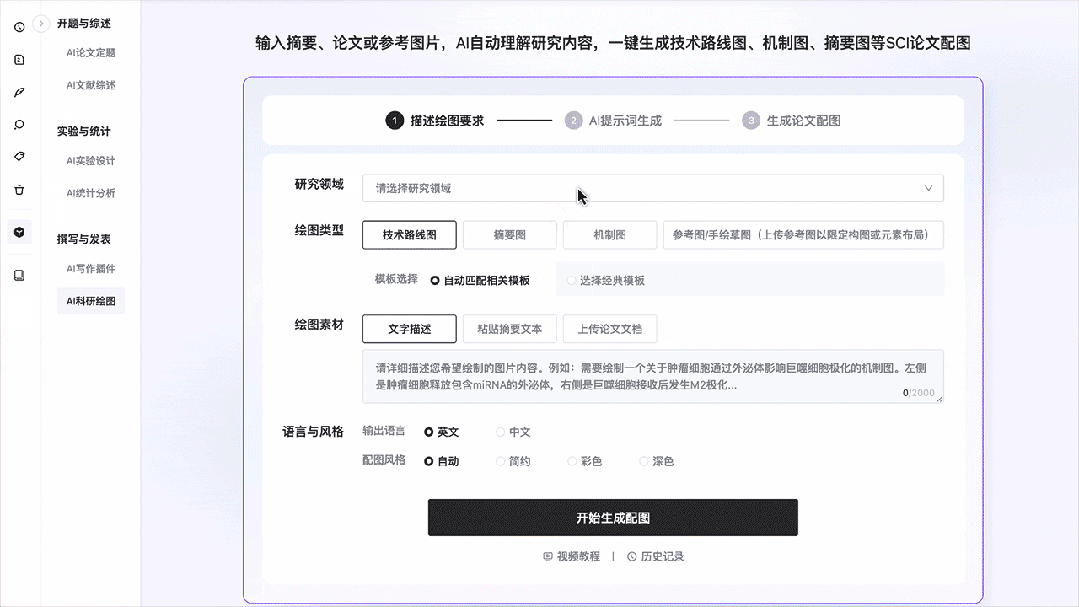Click the video tutorial icon beside 视频教程
The width and height of the screenshot is (1079, 607).
tap(548, 556)
